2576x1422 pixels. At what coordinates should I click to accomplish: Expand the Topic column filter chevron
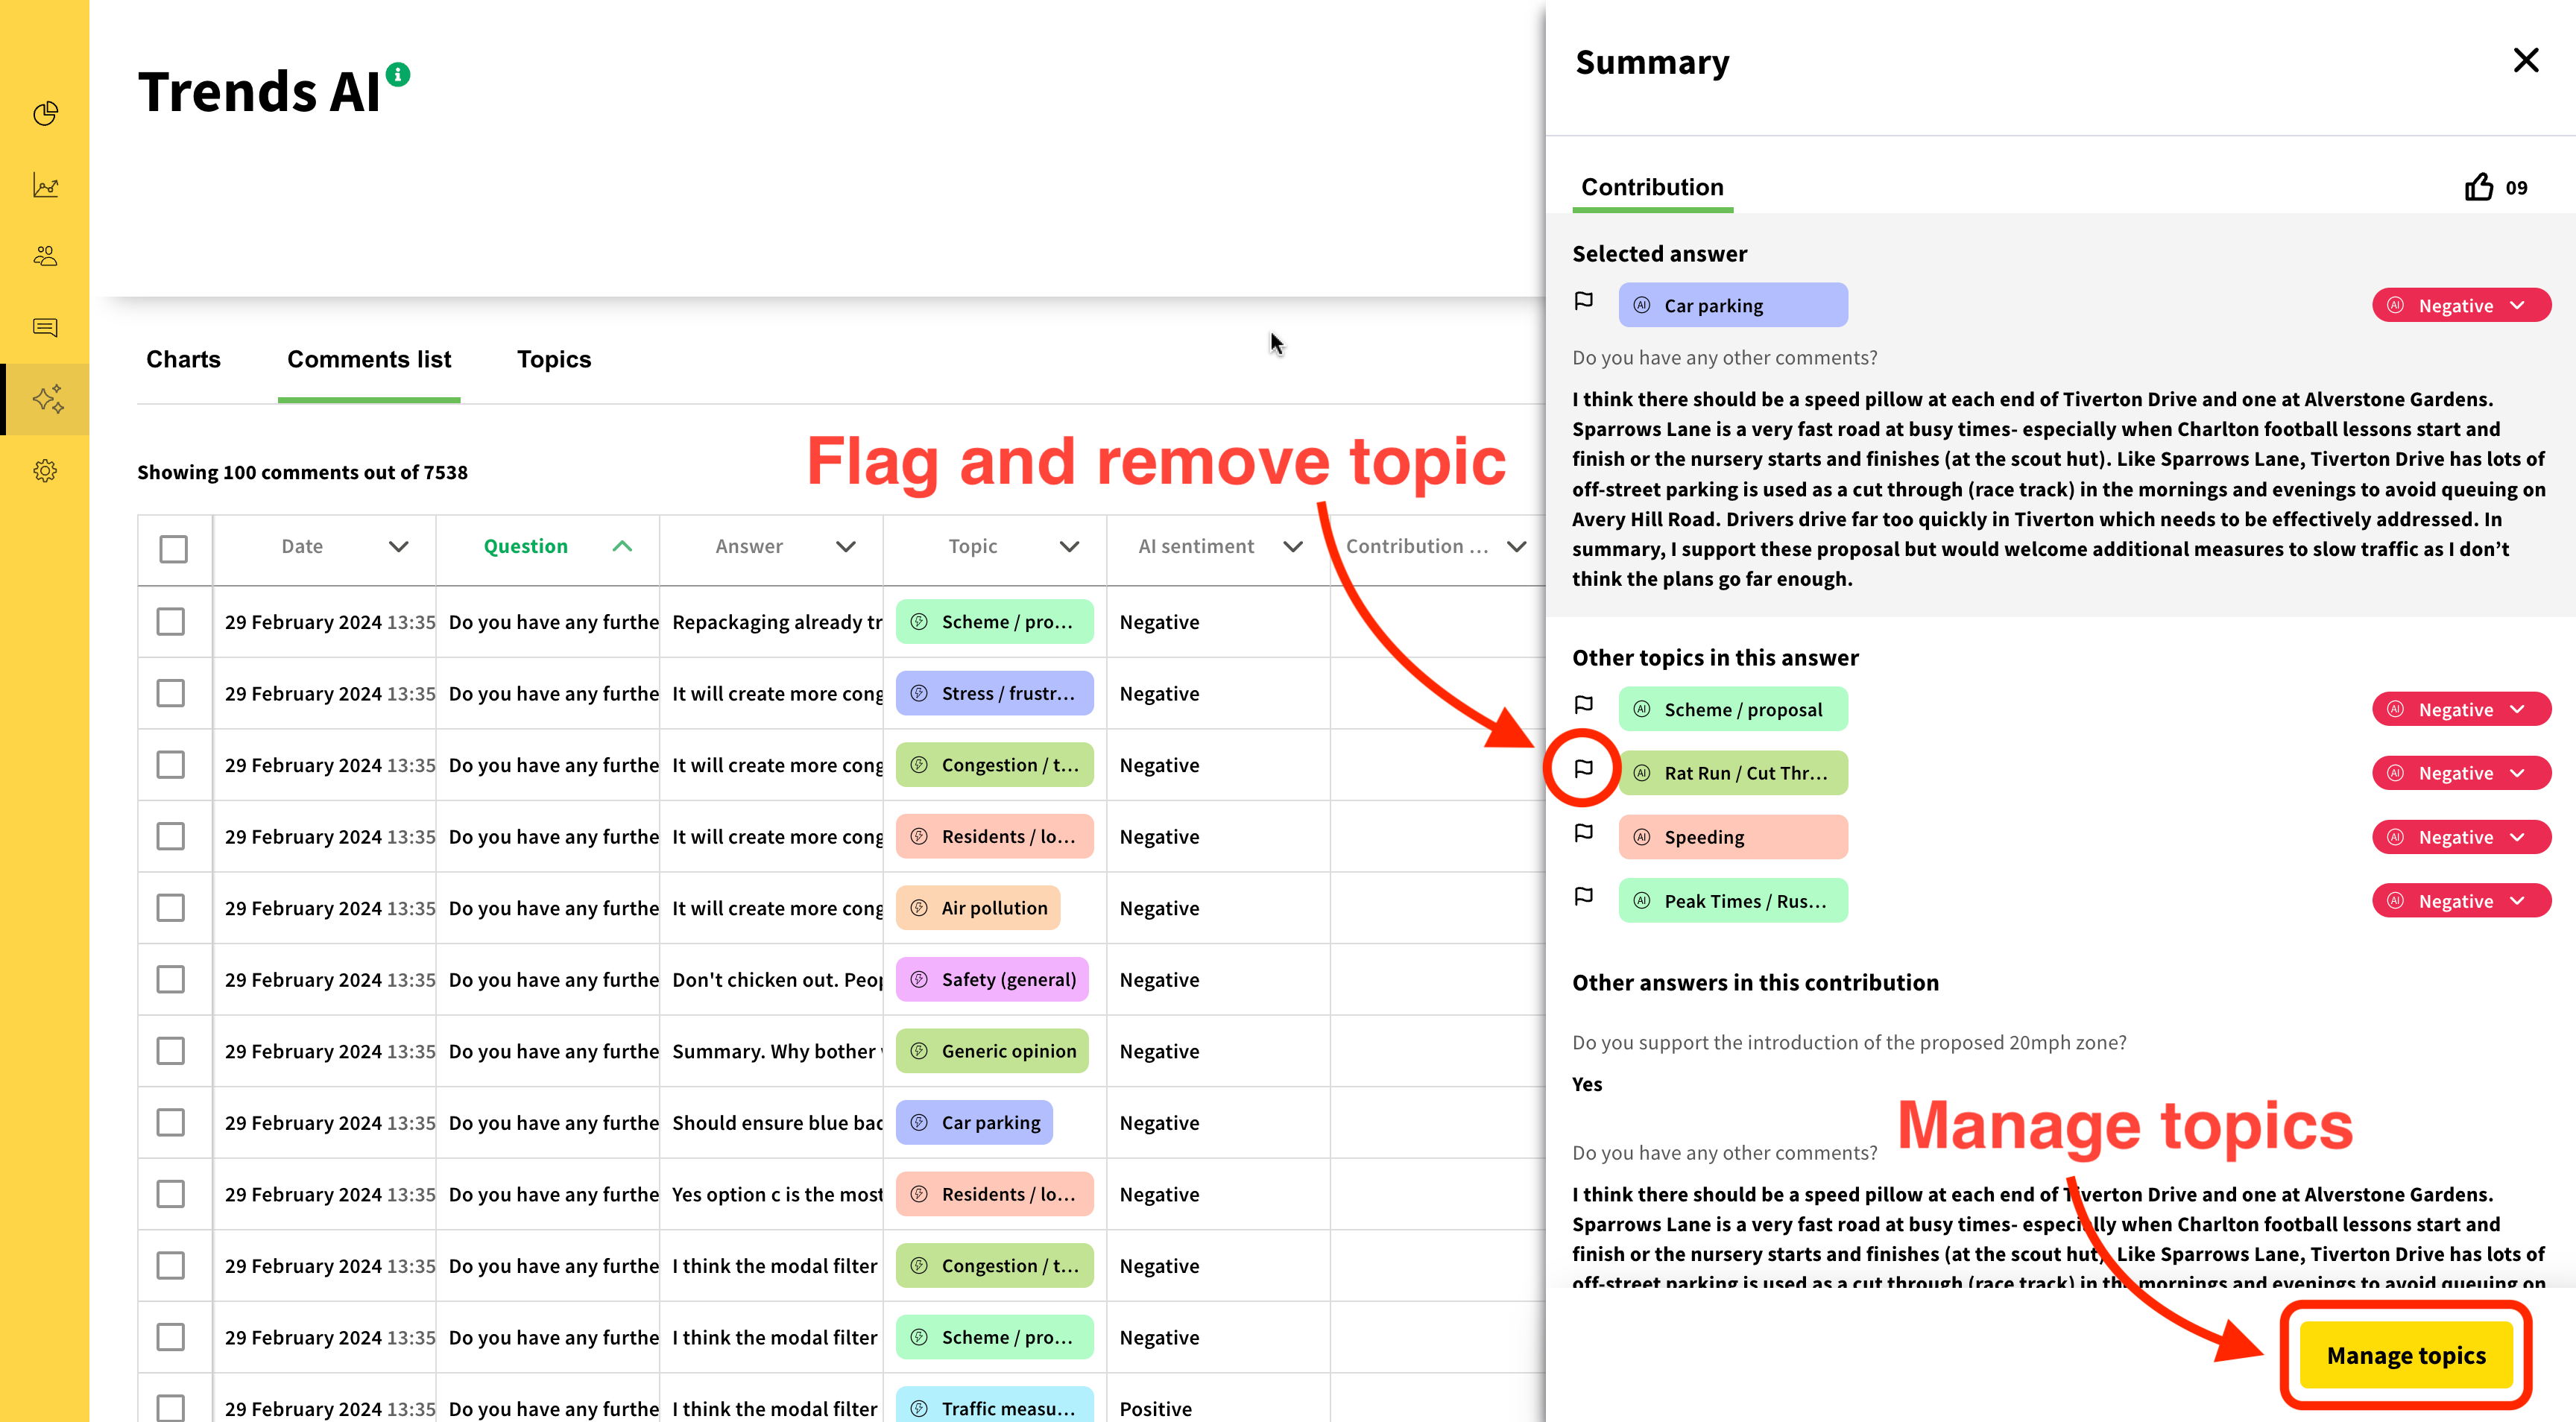click(1069, 547)
